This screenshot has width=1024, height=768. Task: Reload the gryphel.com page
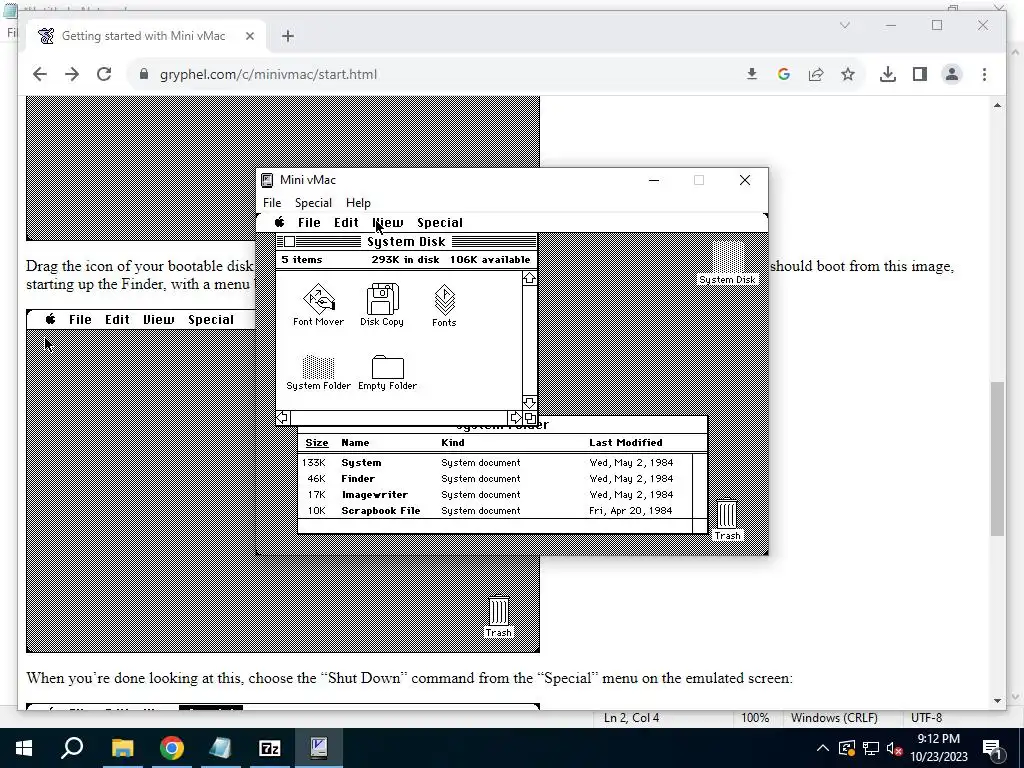104,74
